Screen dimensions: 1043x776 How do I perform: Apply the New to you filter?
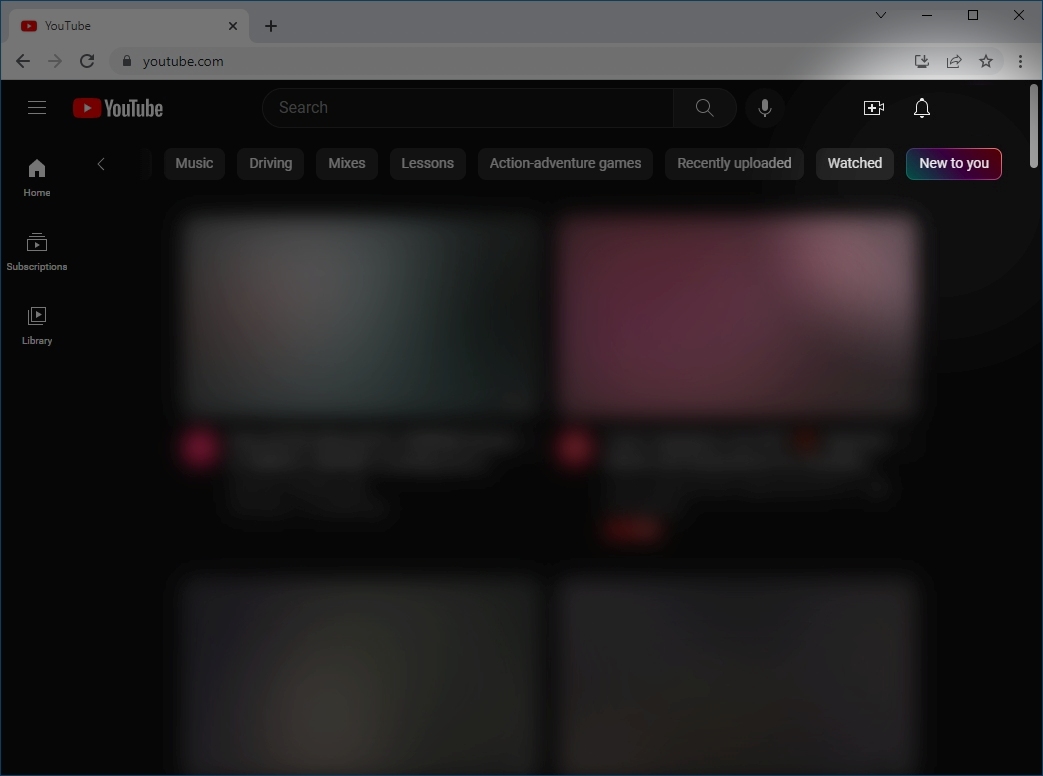pos(953,163)
